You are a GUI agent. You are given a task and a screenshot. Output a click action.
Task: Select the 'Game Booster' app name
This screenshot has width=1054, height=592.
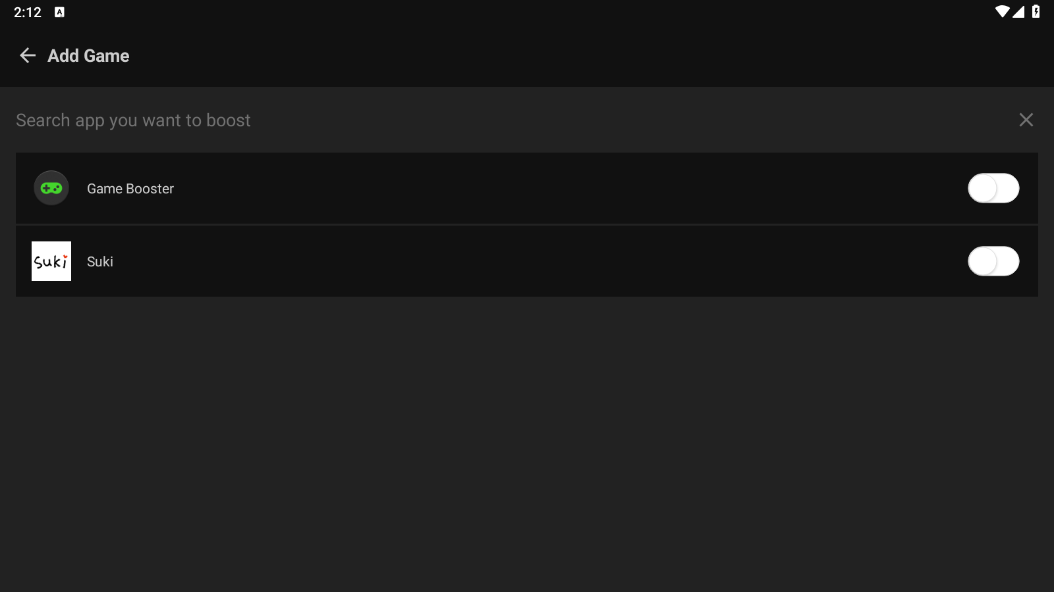tap(130, 189)
